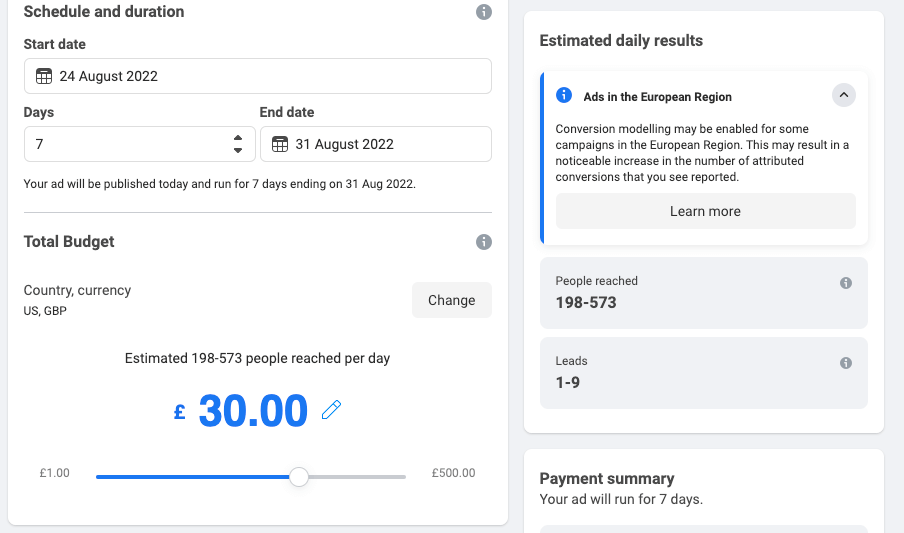Click the People reached info icon
The image size is (904, 533).
pos(846,283)
